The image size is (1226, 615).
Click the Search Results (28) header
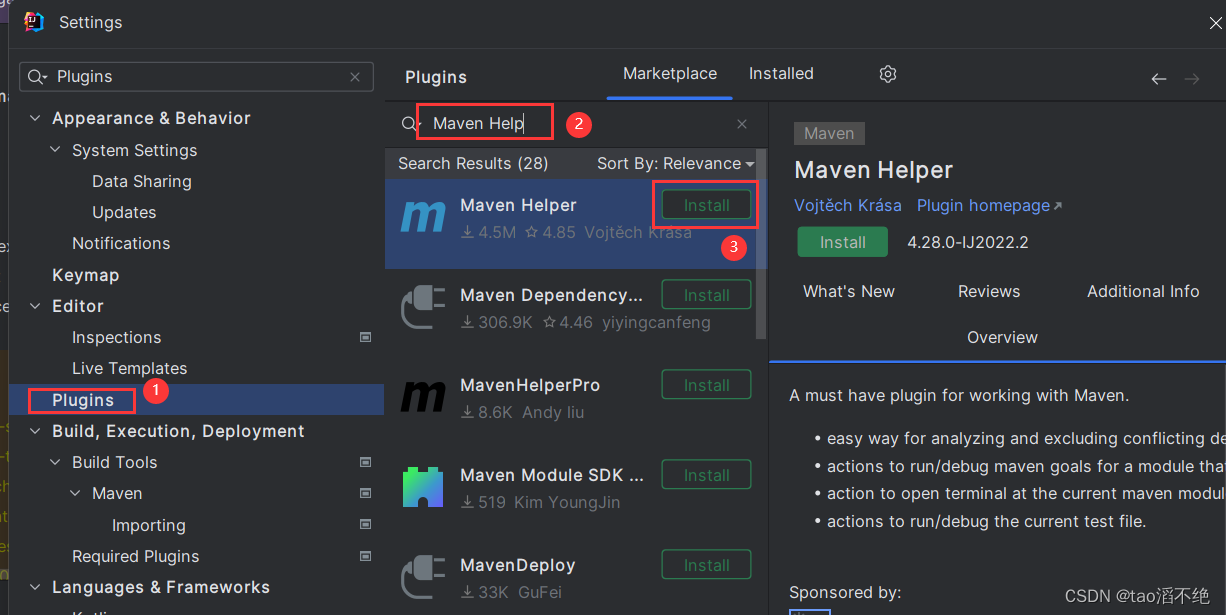coord(473,163)
